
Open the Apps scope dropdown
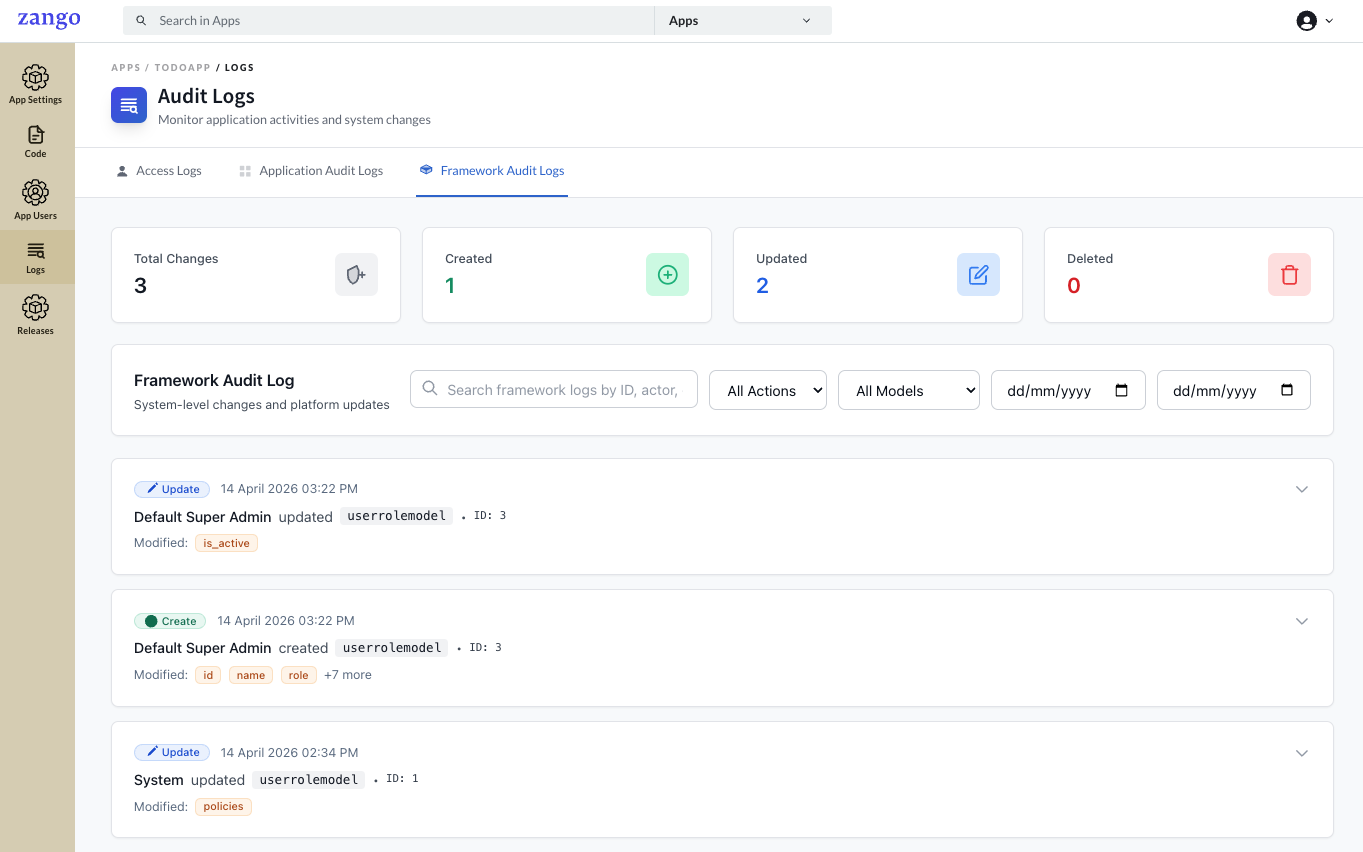(742, 21)
